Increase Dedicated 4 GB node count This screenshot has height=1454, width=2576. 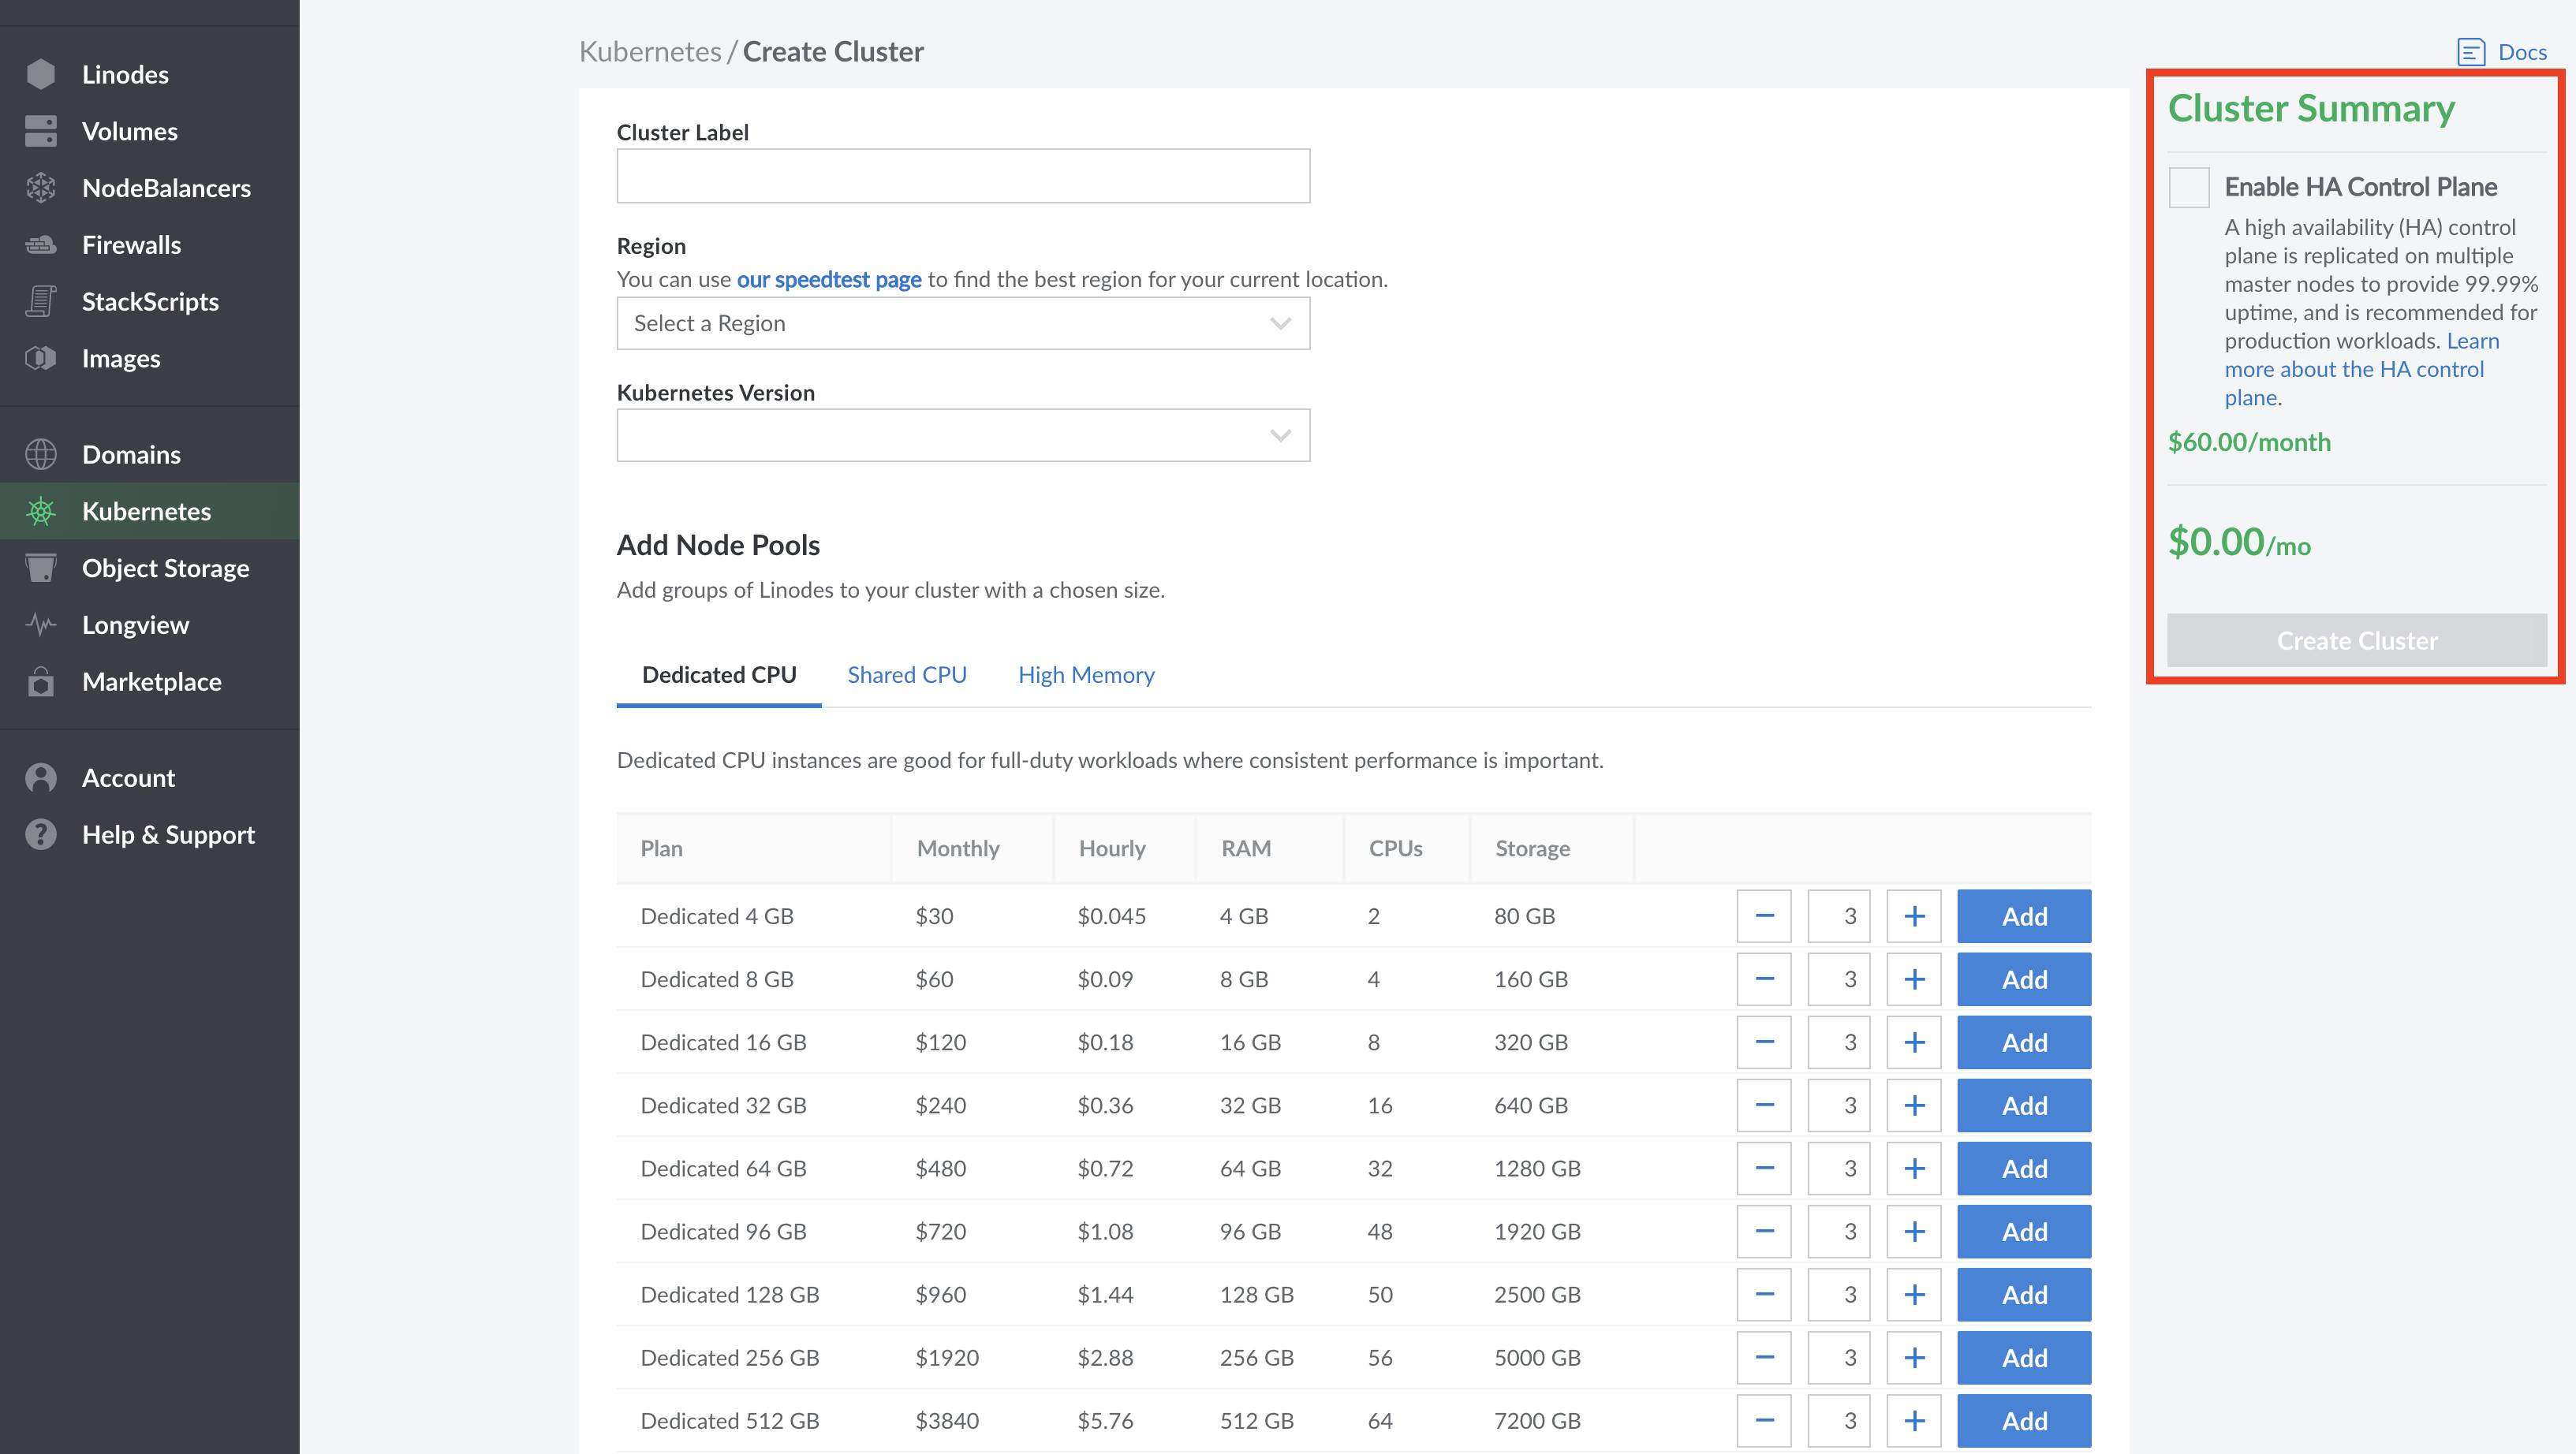[1913, 916]
